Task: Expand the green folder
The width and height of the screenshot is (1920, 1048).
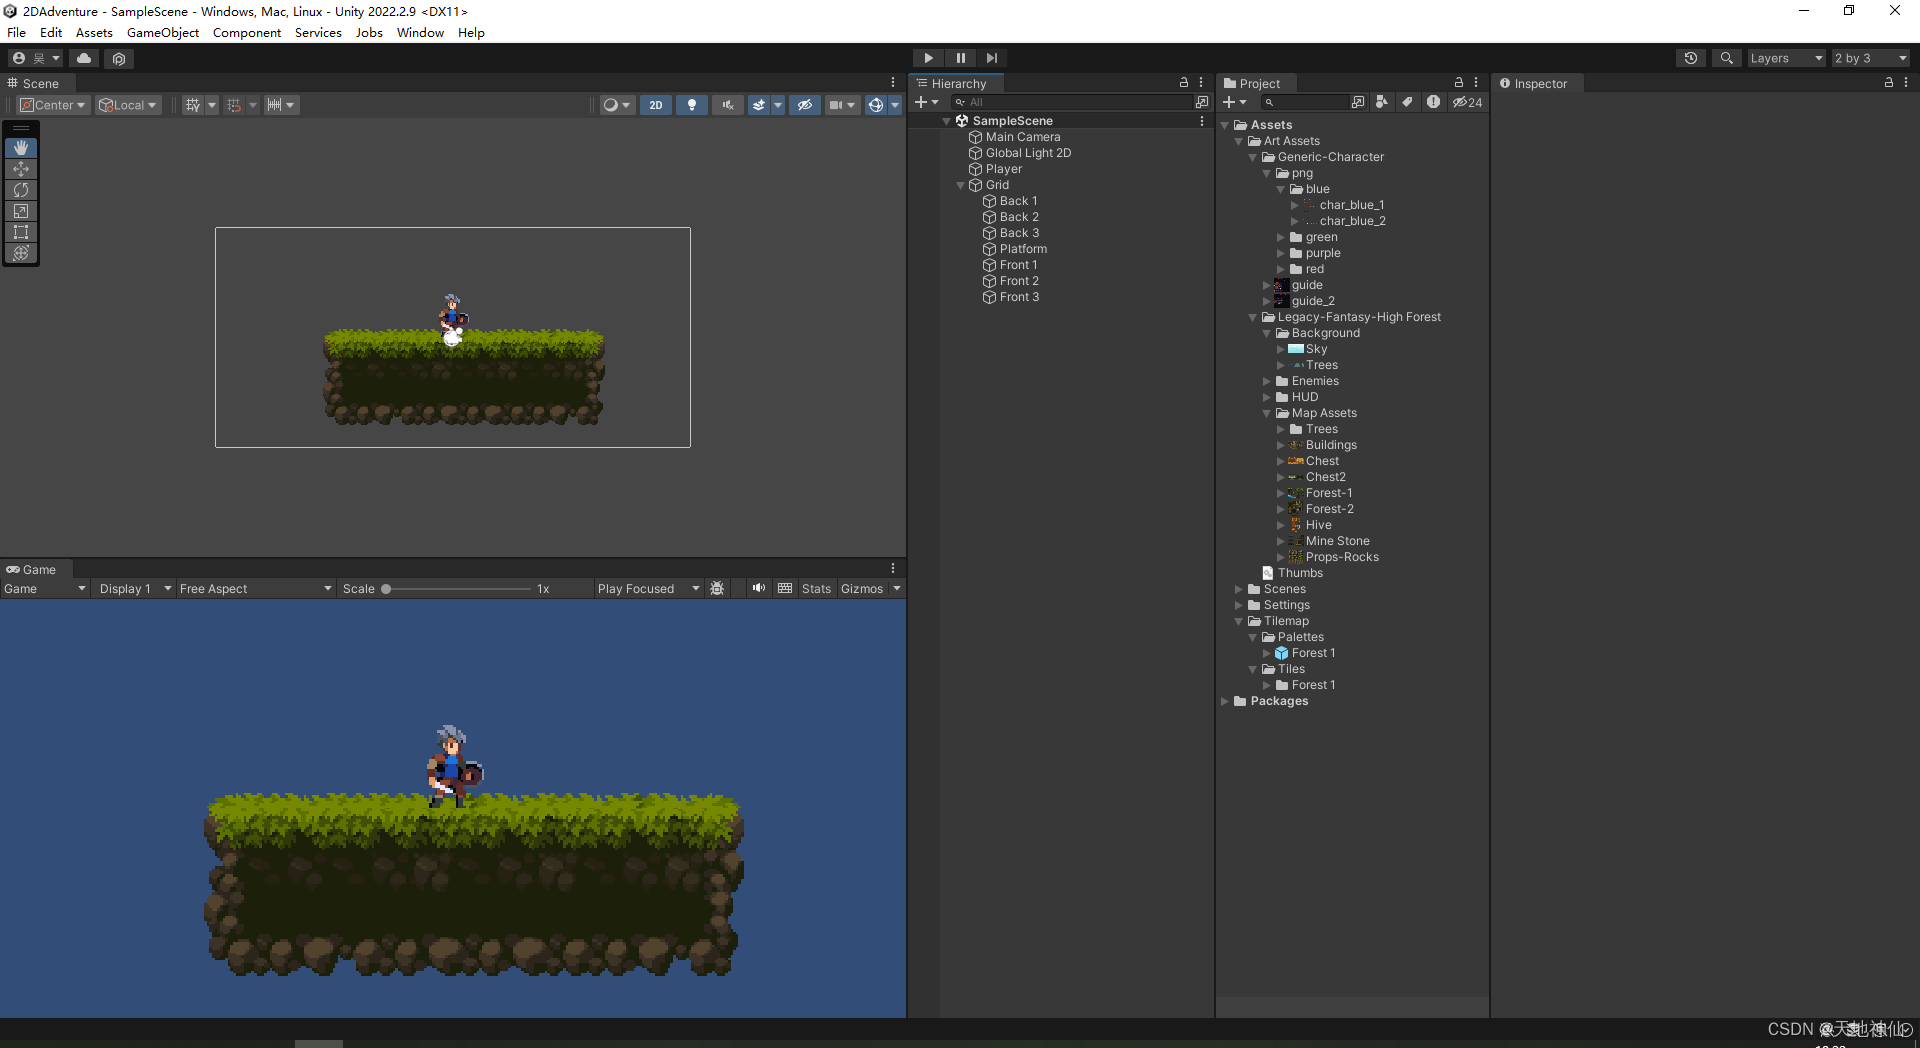Action: coord(1281,237)
